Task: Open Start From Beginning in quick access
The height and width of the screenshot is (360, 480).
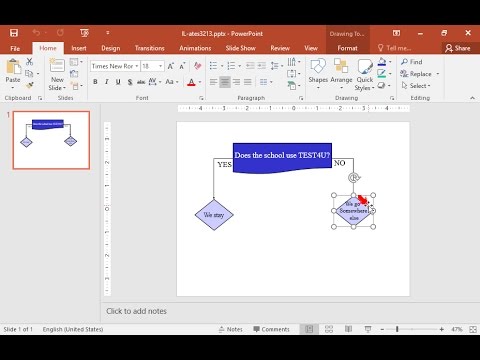Action: (x=84, y=33)
